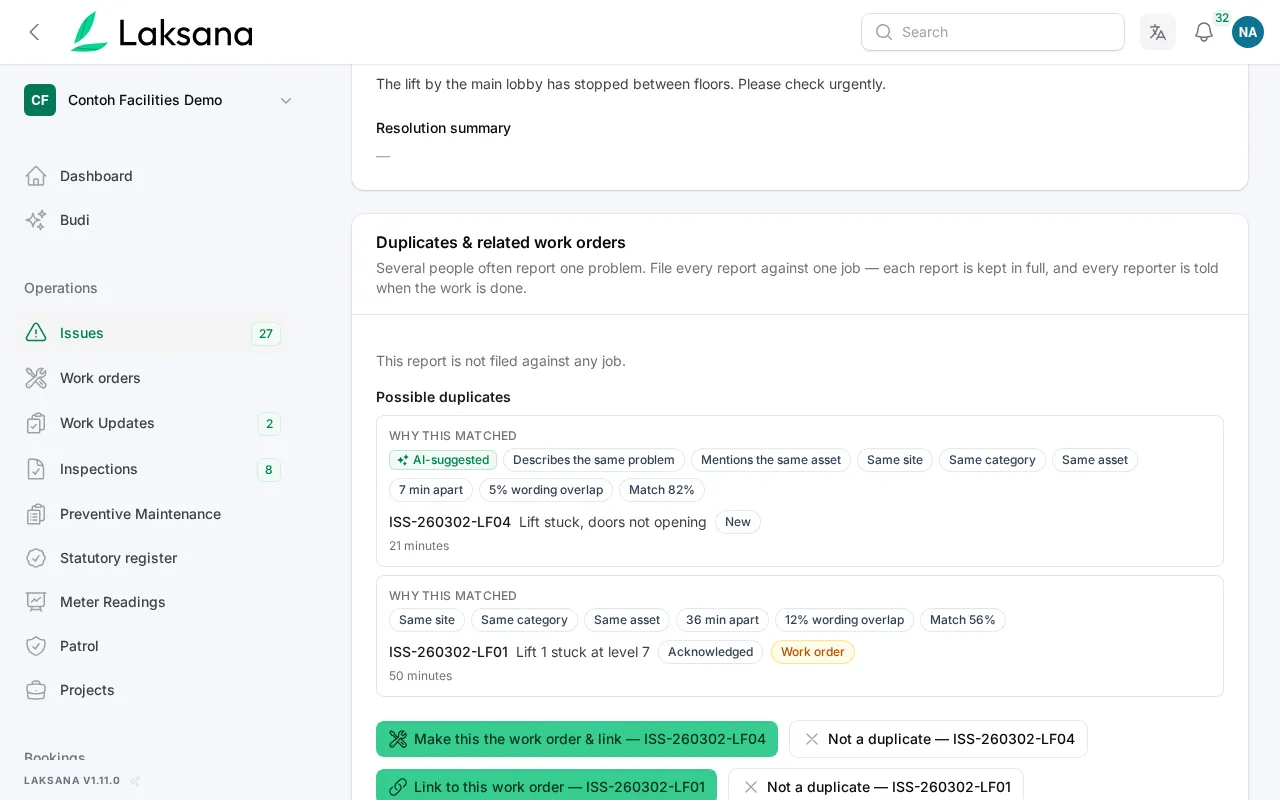This screenshot has height=800, width=1280.
Task: Open the Dashboard menu item
Action: coord(152,176)
